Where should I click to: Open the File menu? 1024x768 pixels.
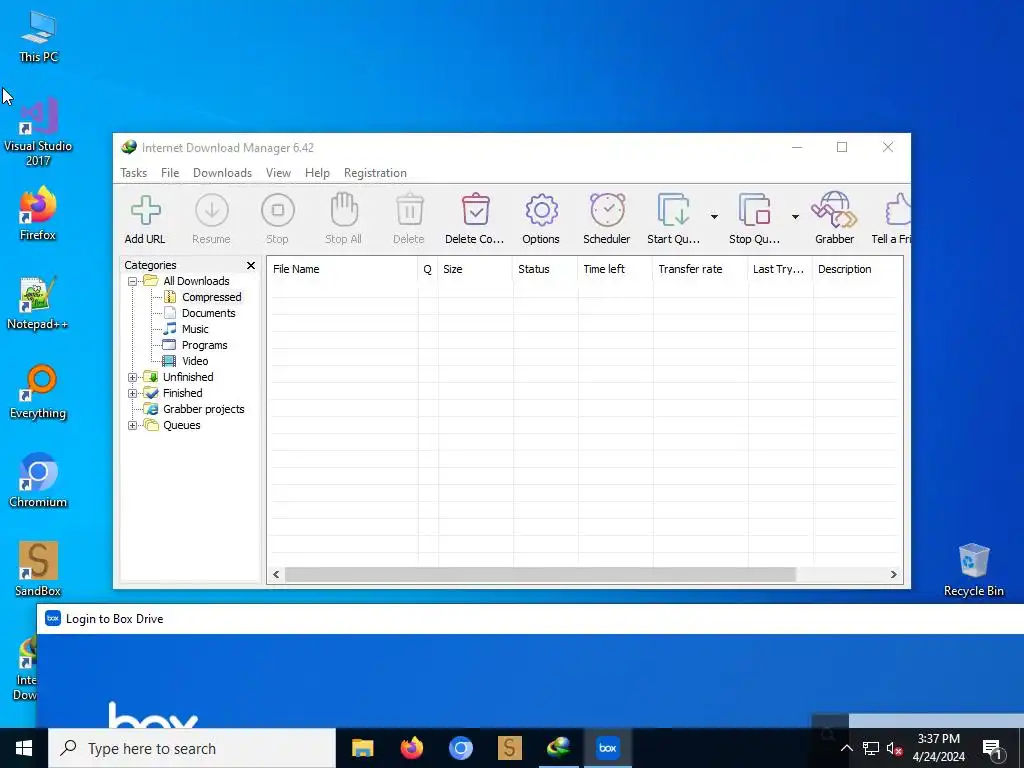pos(170,173)
